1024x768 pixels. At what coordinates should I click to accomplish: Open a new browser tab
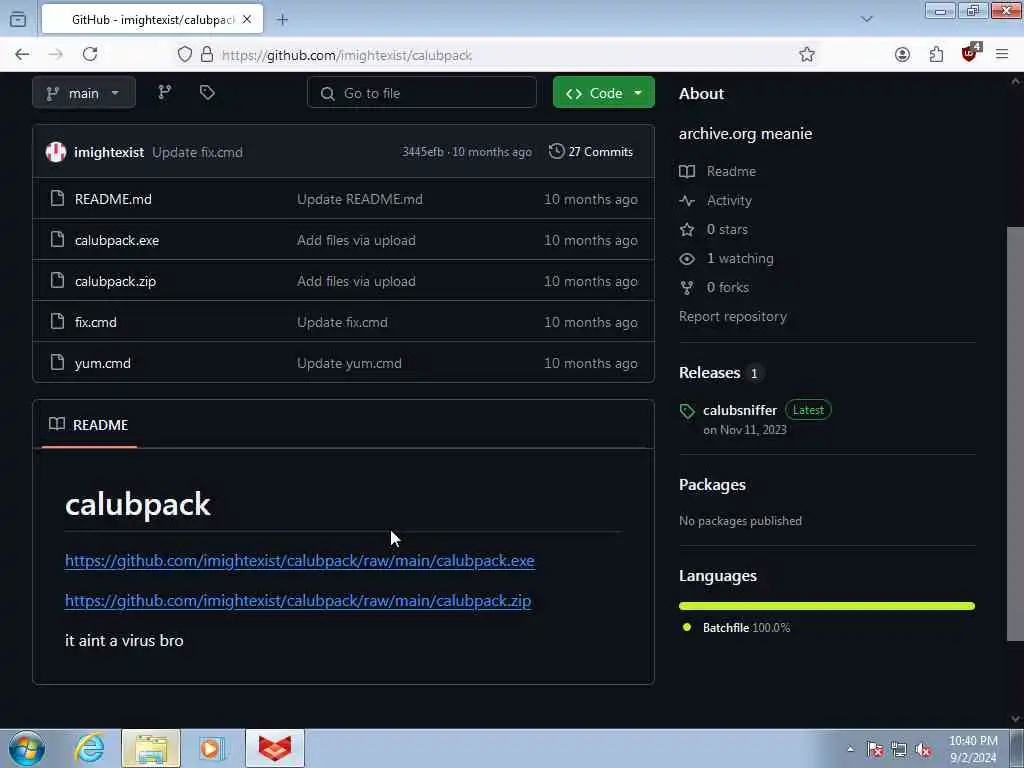pyautogui.click(x=282, y=20)
